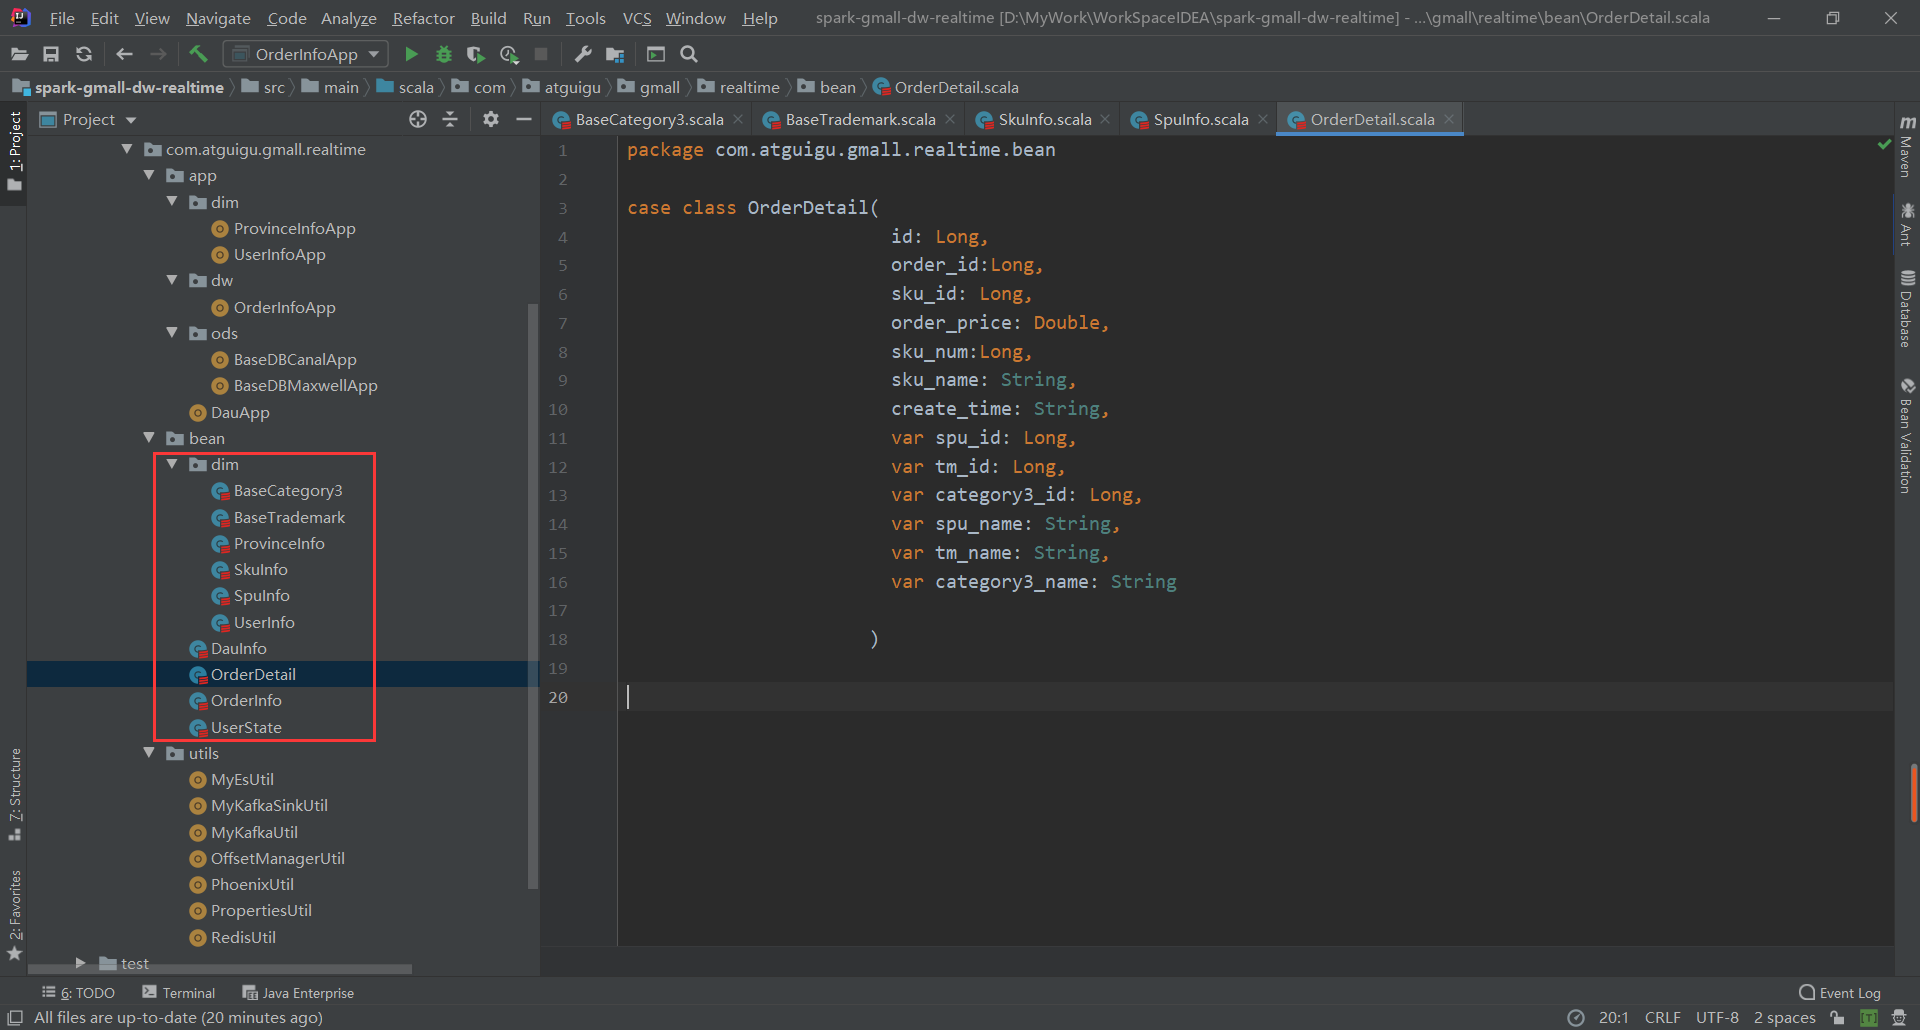The width and height of the screenshot is (1920, 1030).
Task: Run with coverage icon in toolbar
Action: 476,54
